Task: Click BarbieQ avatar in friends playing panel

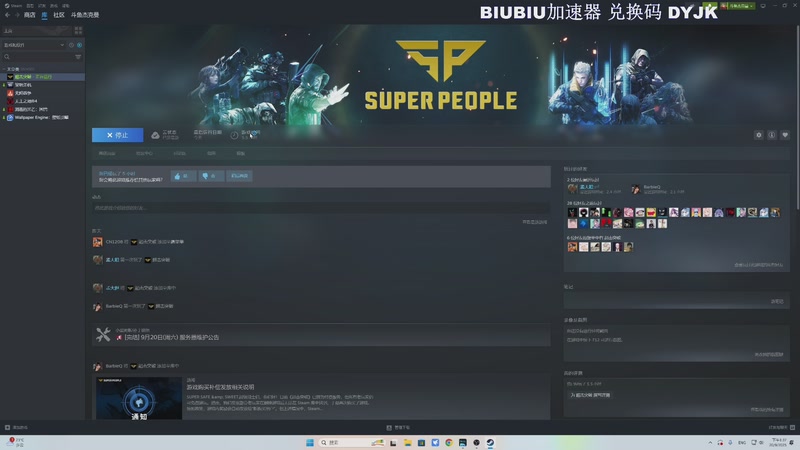Action: 636,189
